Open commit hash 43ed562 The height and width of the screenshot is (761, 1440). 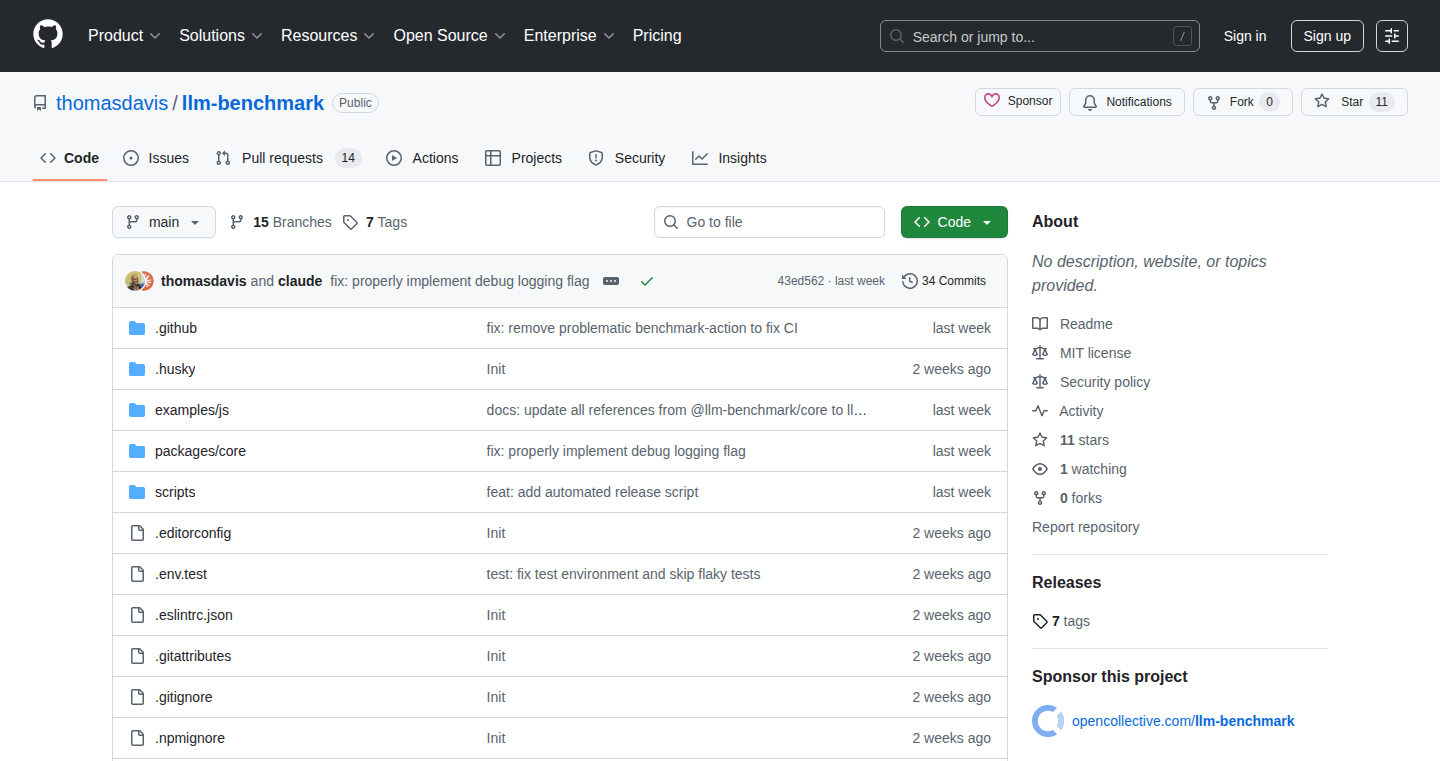pyautogui.click(x=800, y=281)
